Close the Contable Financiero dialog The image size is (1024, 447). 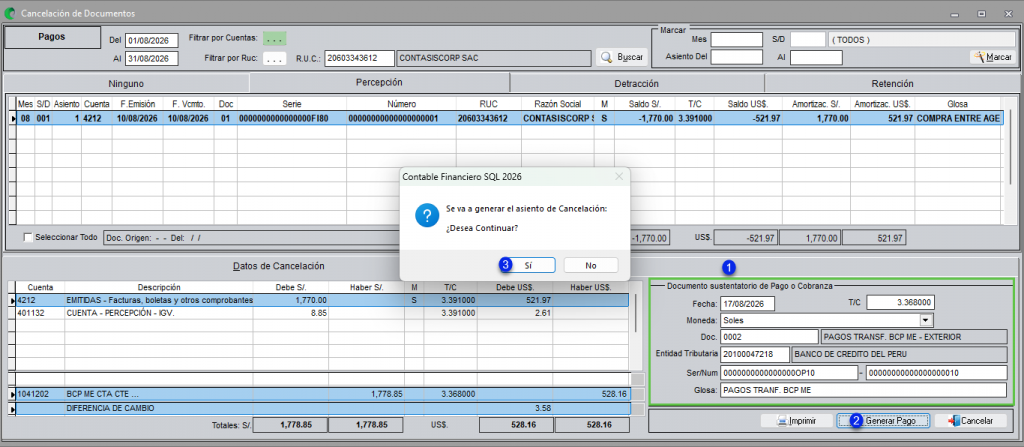(618, 176)
